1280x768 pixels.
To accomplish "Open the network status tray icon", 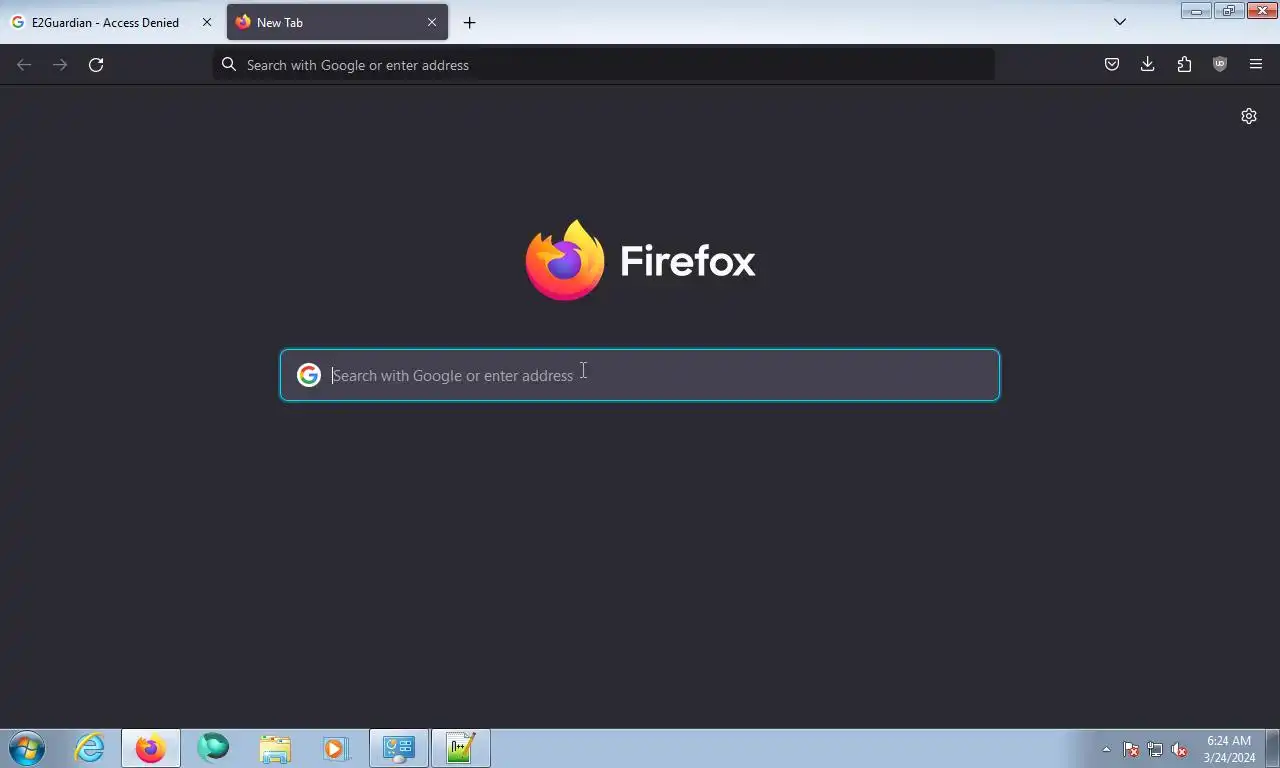I will click(1155, 749).
